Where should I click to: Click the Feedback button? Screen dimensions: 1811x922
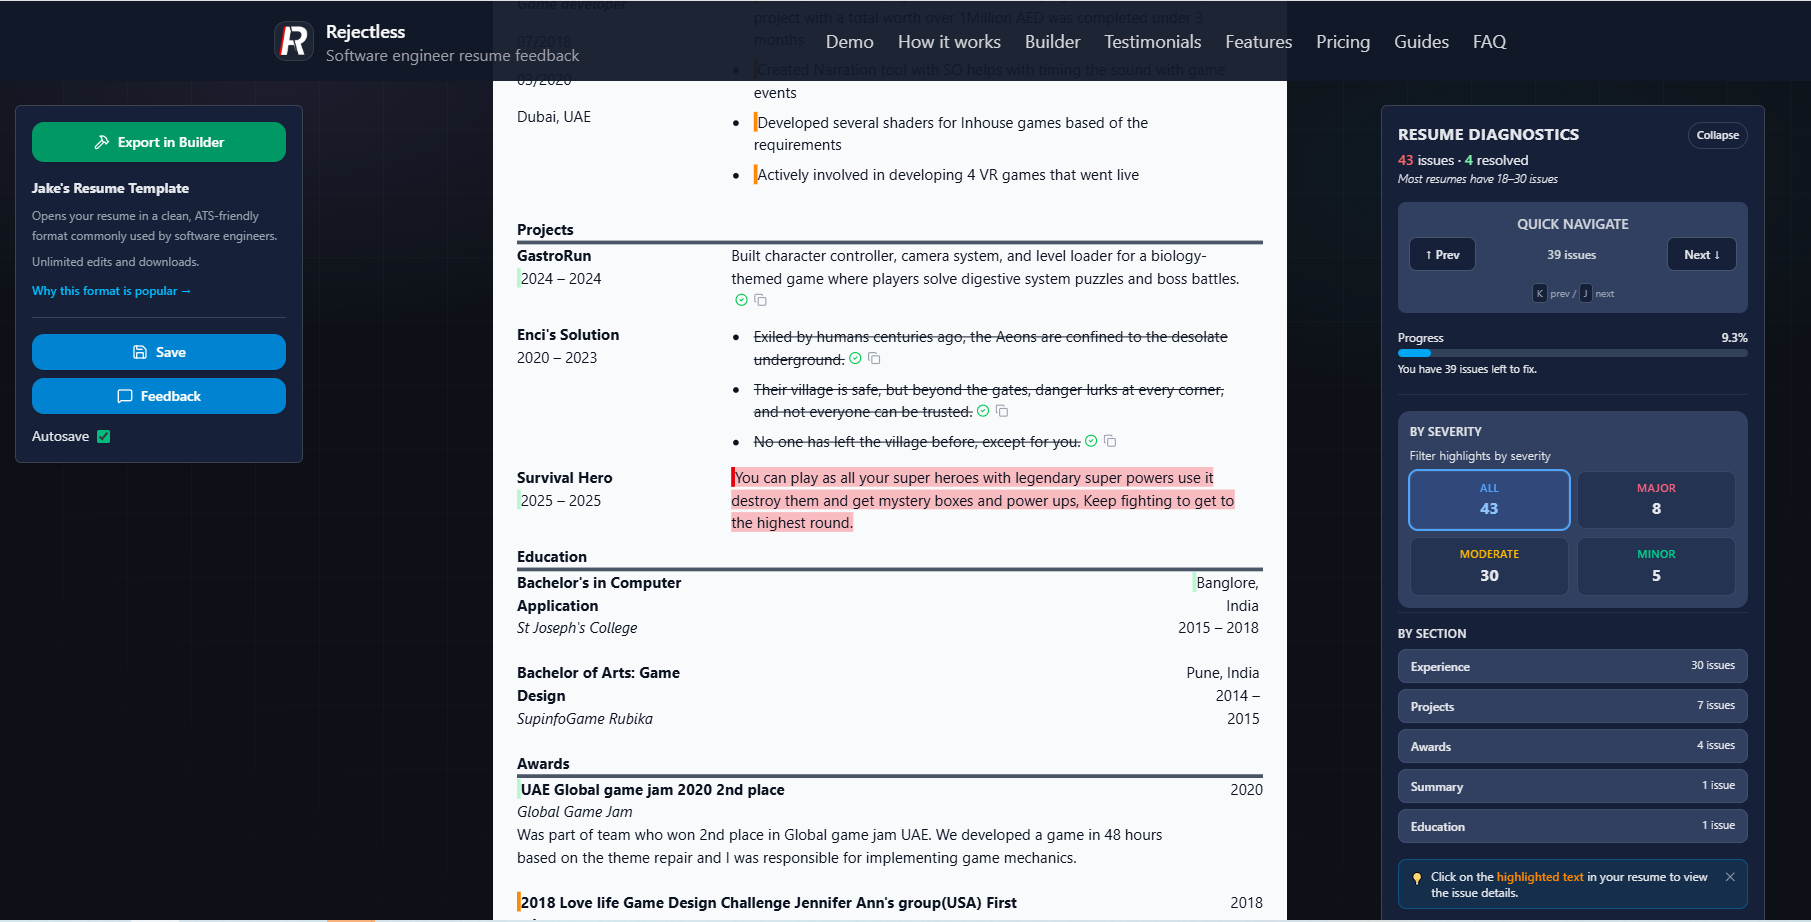point(159,396)
